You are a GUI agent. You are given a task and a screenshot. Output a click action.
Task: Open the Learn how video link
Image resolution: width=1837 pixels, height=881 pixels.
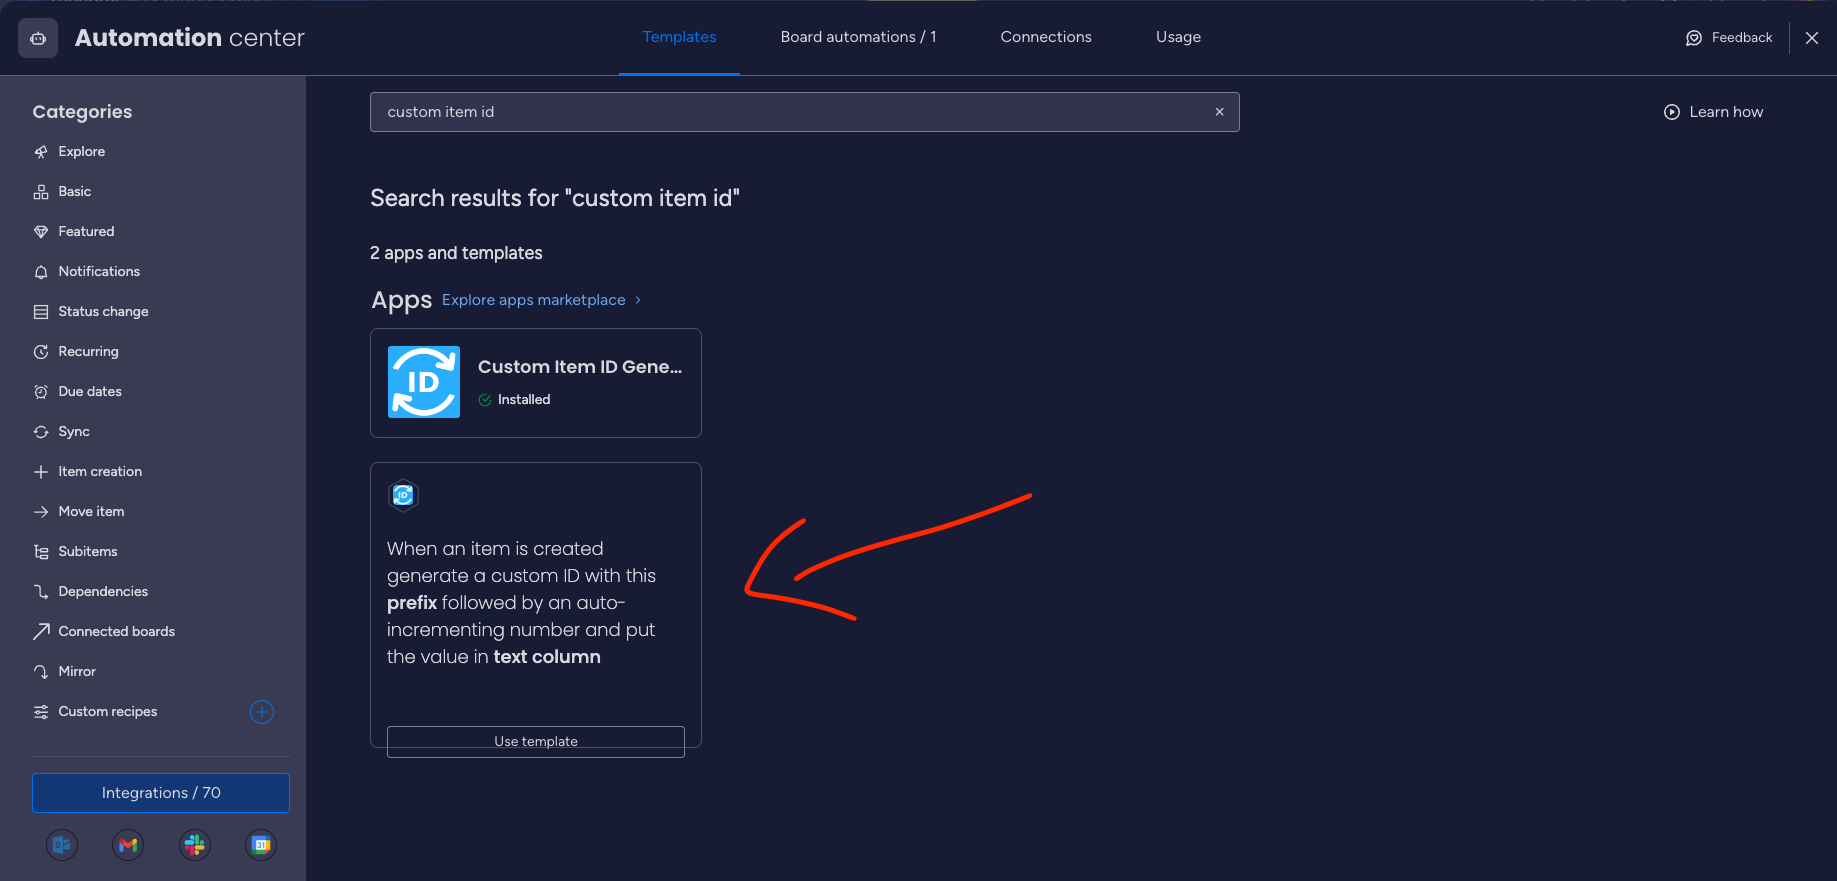click(1714, 112)
